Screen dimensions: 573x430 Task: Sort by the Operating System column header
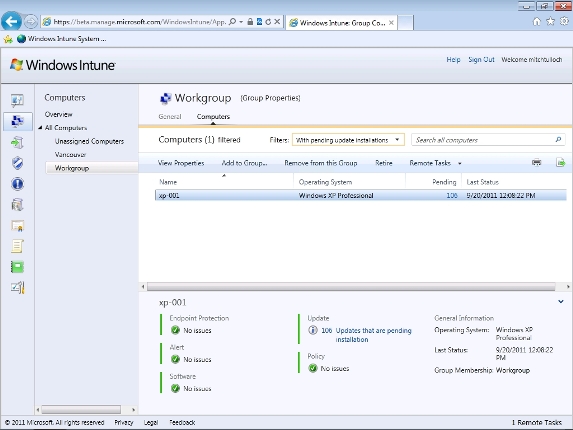click(x=349, y=182)
